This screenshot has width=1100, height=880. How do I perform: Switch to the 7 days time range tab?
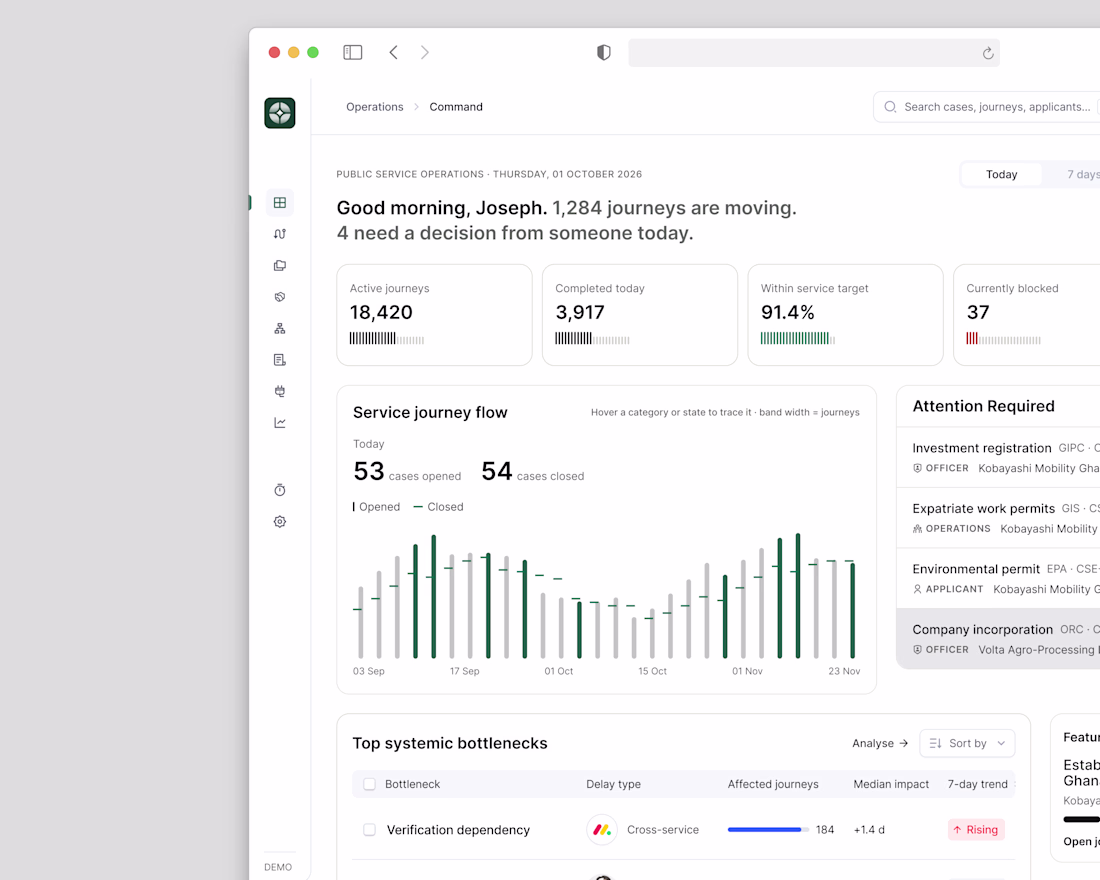[1082, 174]
